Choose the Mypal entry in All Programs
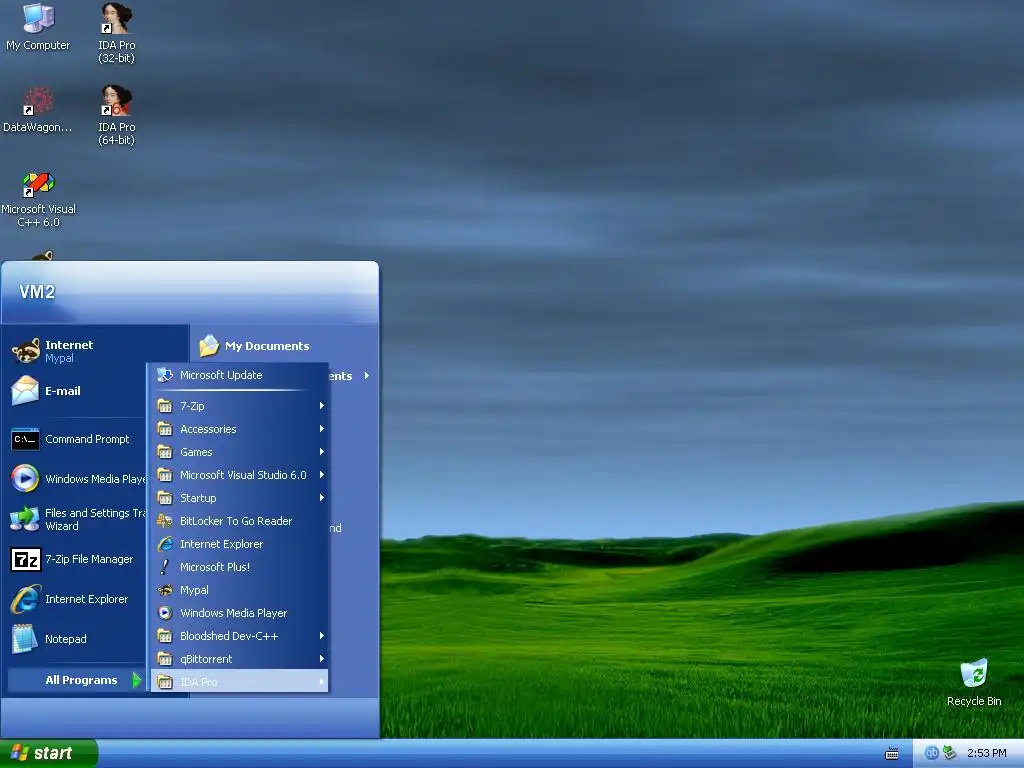 coord(239,590)
